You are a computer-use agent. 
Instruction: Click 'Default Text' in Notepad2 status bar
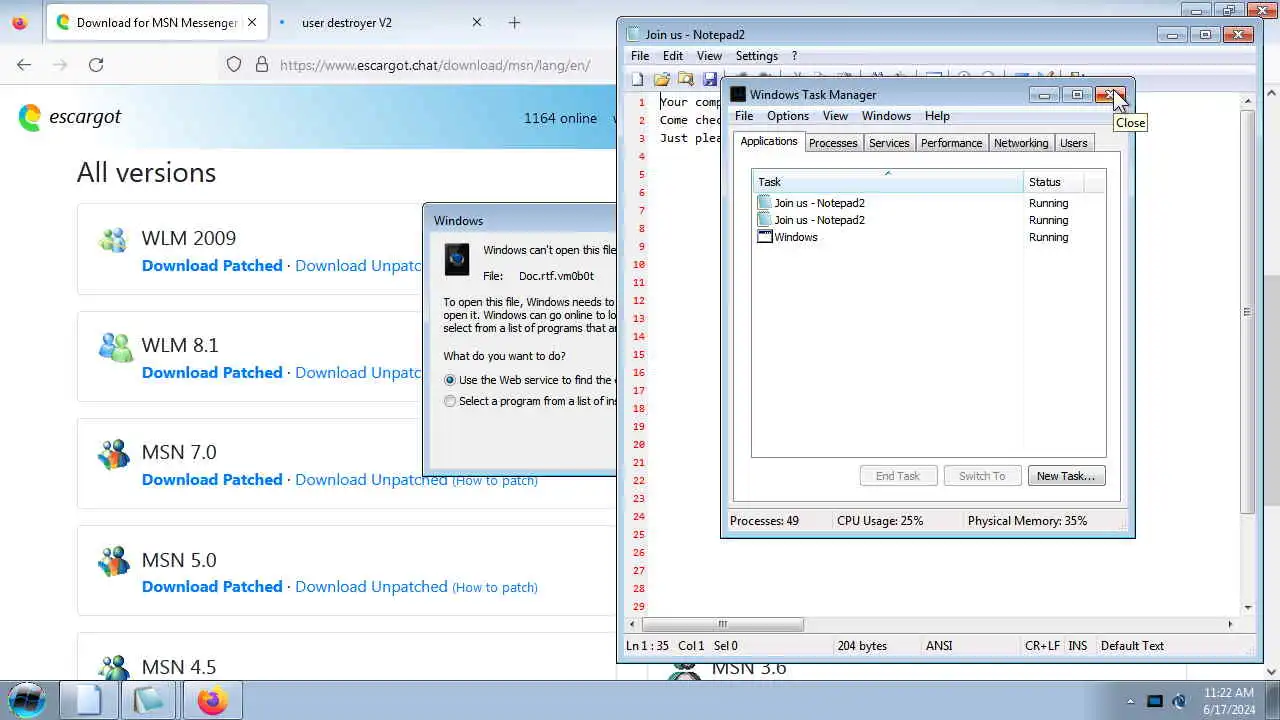coord(1132,646)
